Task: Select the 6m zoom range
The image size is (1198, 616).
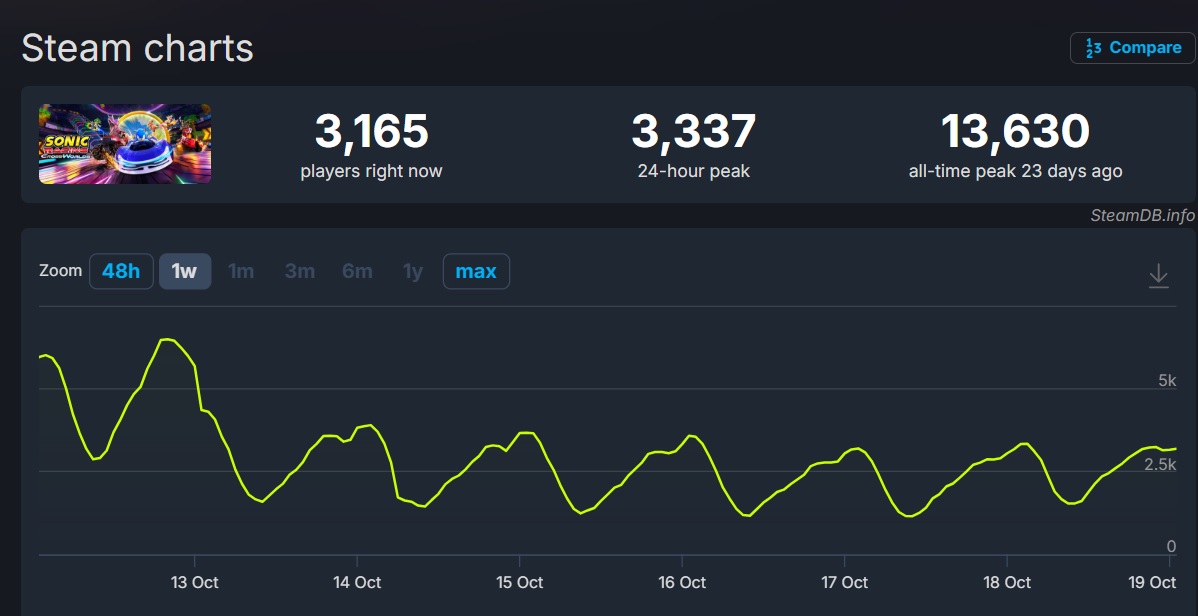Action: pyautogui.click(x=358, y=271)
